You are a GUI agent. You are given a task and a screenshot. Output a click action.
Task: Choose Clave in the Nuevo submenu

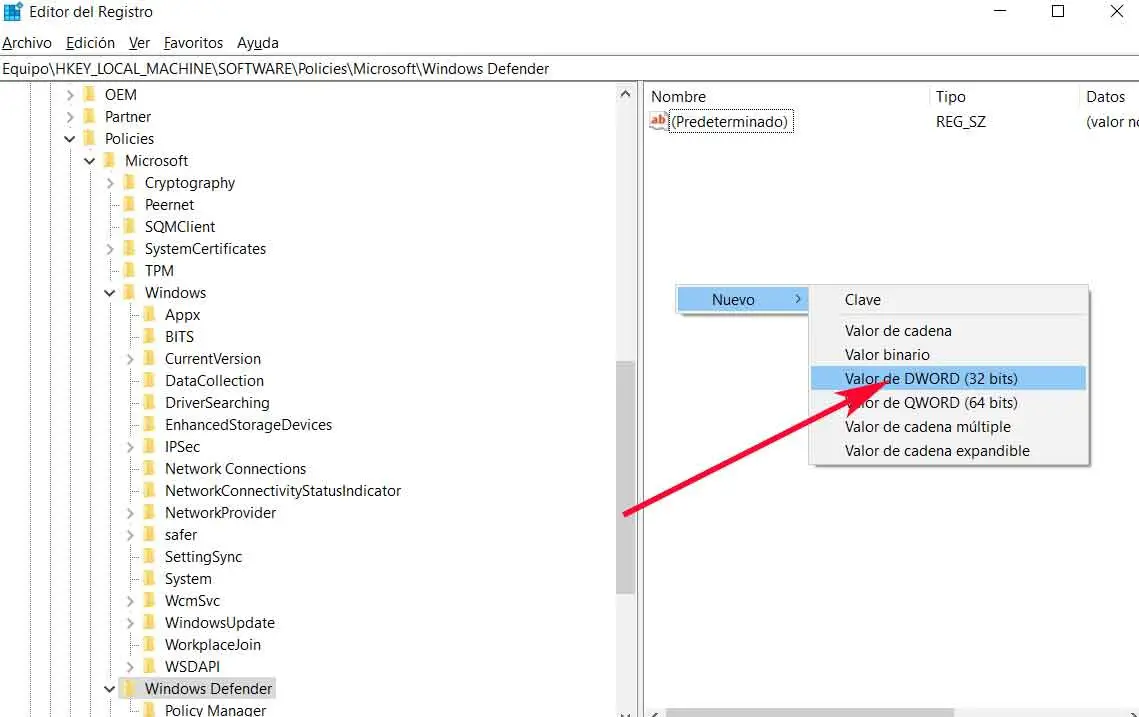[948, 299]
